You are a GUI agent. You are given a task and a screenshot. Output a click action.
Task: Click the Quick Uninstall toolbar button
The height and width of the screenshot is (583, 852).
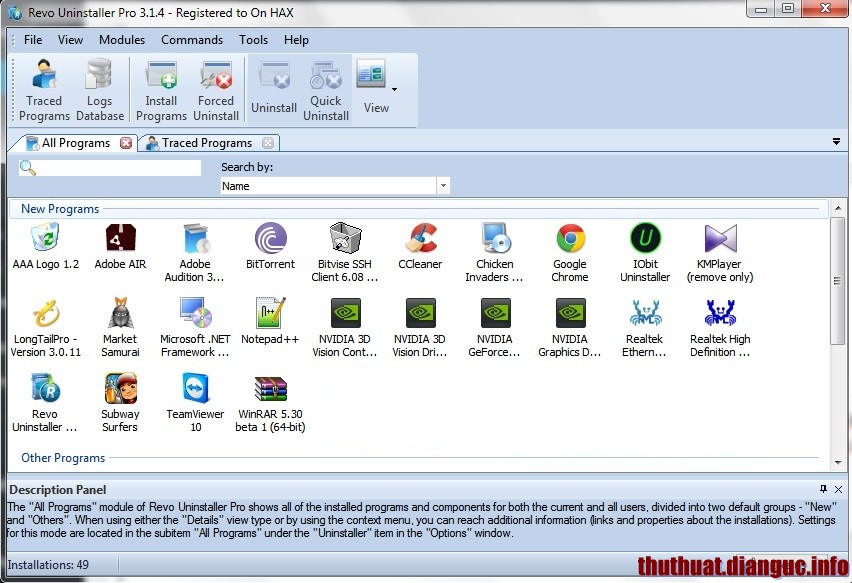[x=325, y=90]
